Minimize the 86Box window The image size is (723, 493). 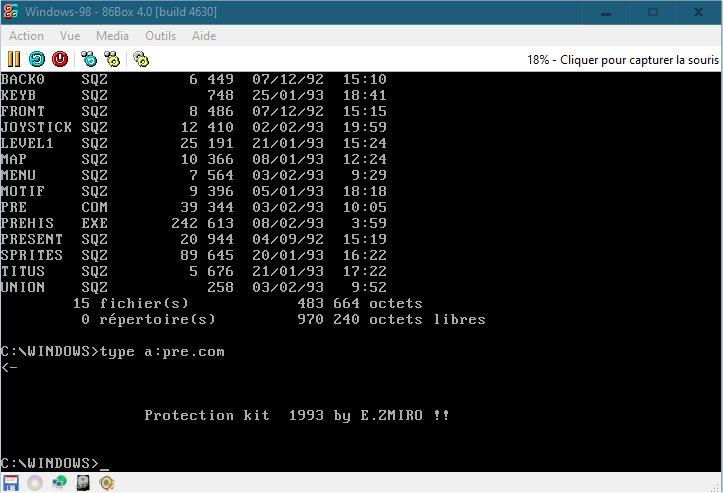606,12
